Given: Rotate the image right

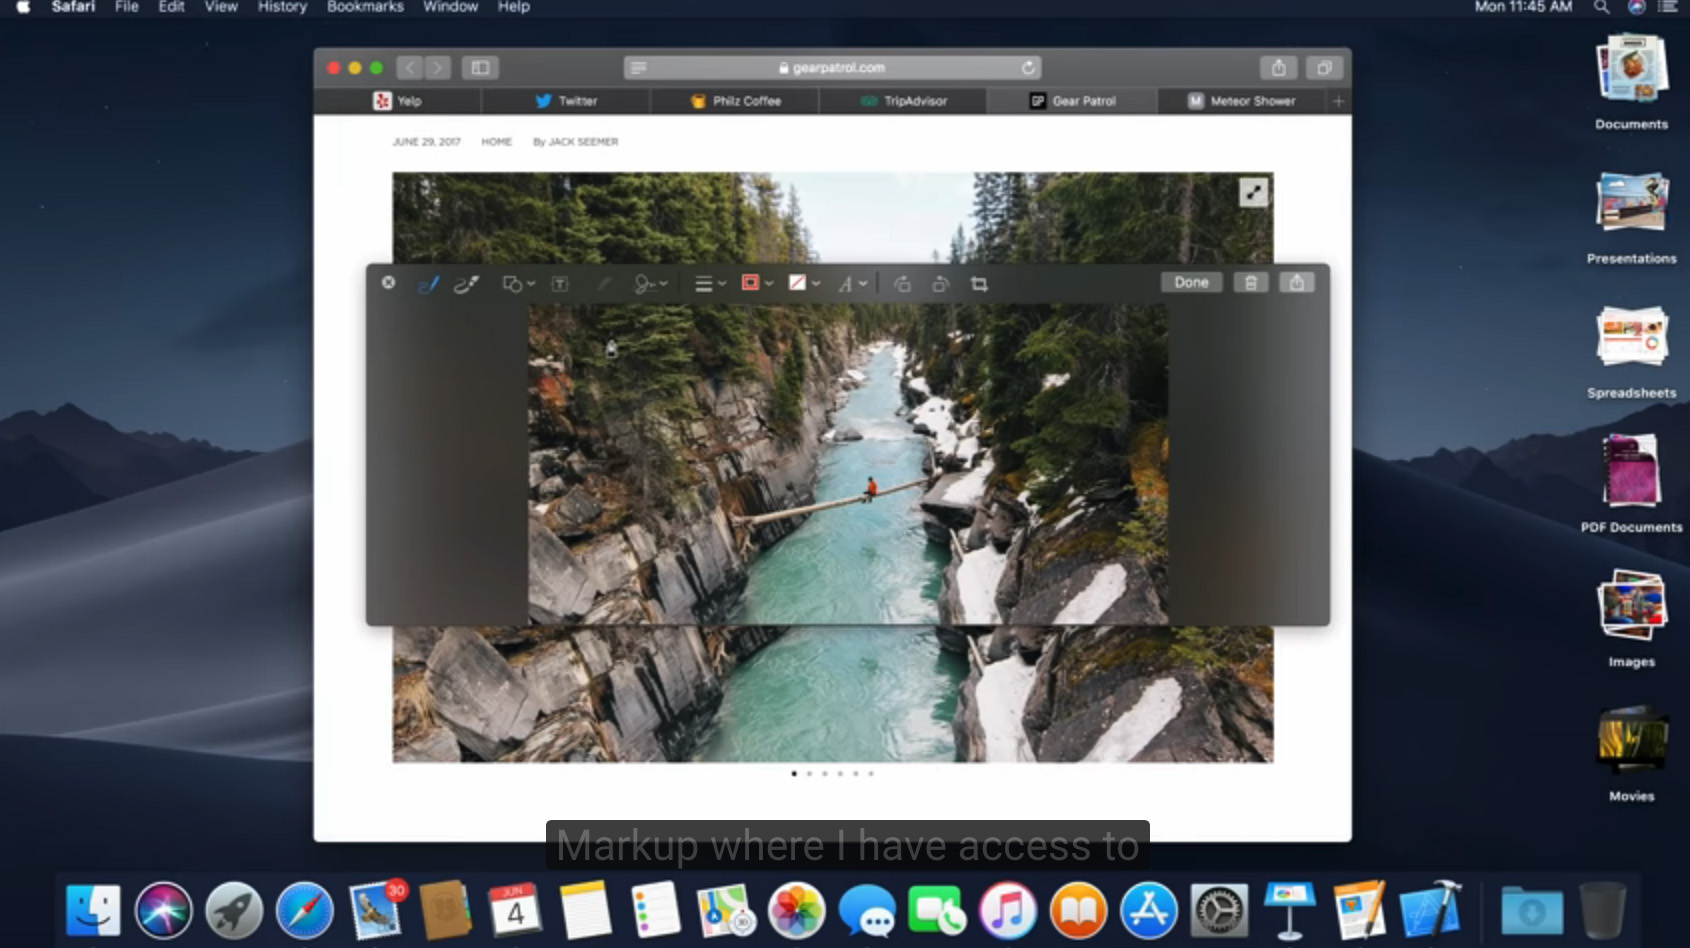Looking at the screenshot, I should click(x=940, y=285).
